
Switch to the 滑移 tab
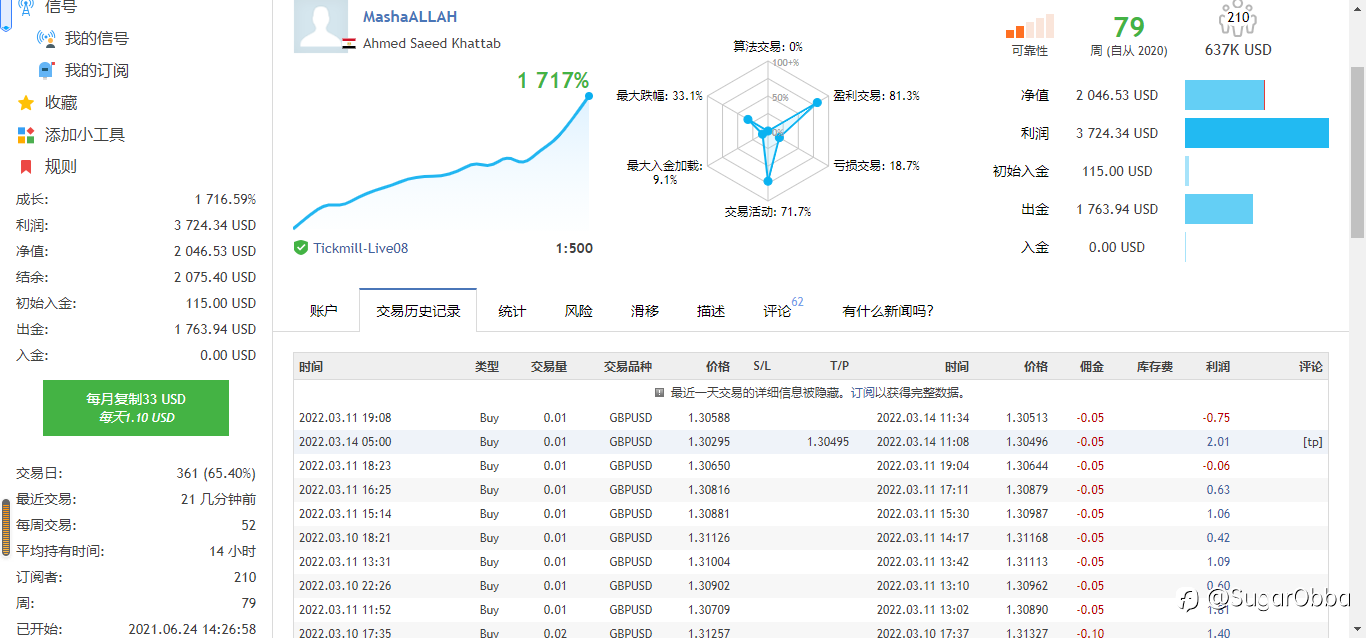pos(645,311)
